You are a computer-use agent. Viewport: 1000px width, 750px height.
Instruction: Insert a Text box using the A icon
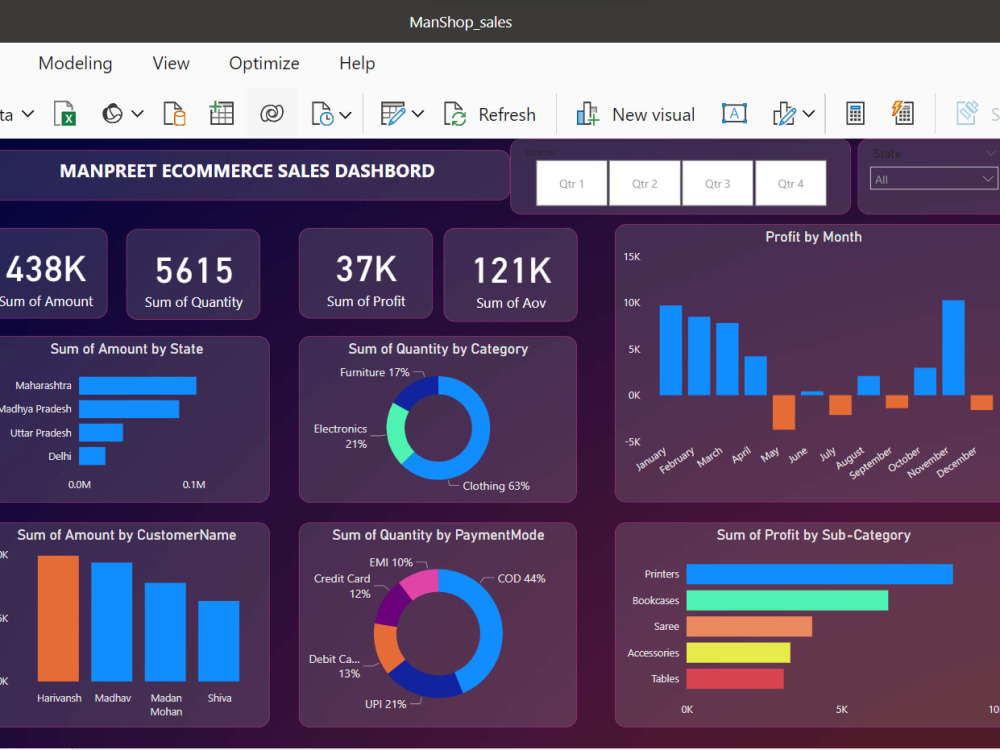[x=735, y=113]
